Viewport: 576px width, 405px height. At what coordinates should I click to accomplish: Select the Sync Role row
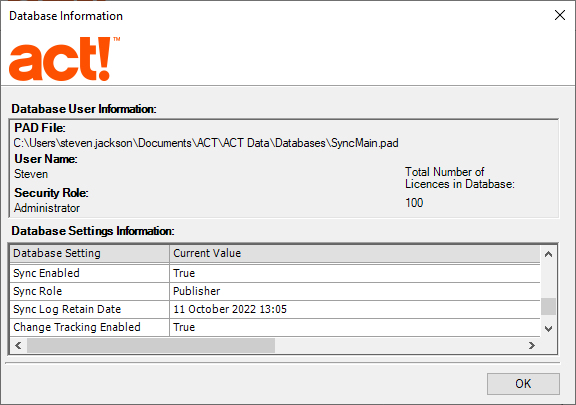(275, 291)
